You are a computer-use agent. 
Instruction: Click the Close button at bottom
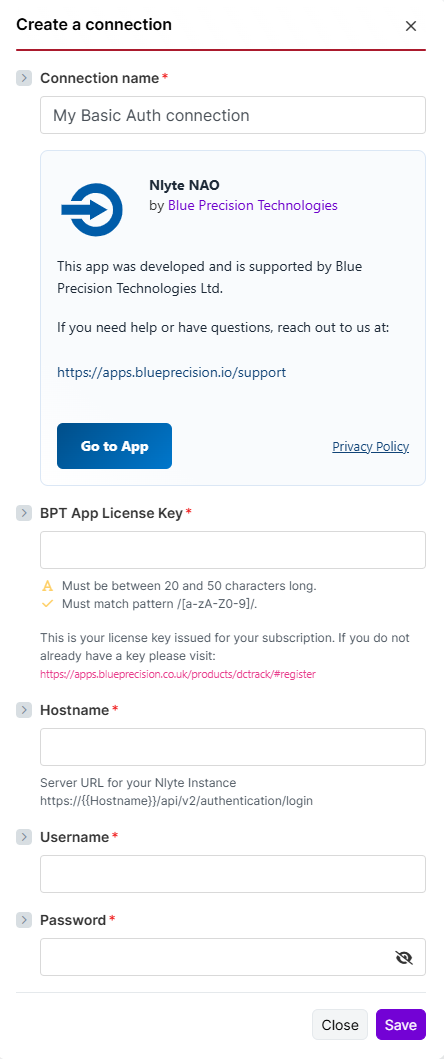click(340, 1025)
